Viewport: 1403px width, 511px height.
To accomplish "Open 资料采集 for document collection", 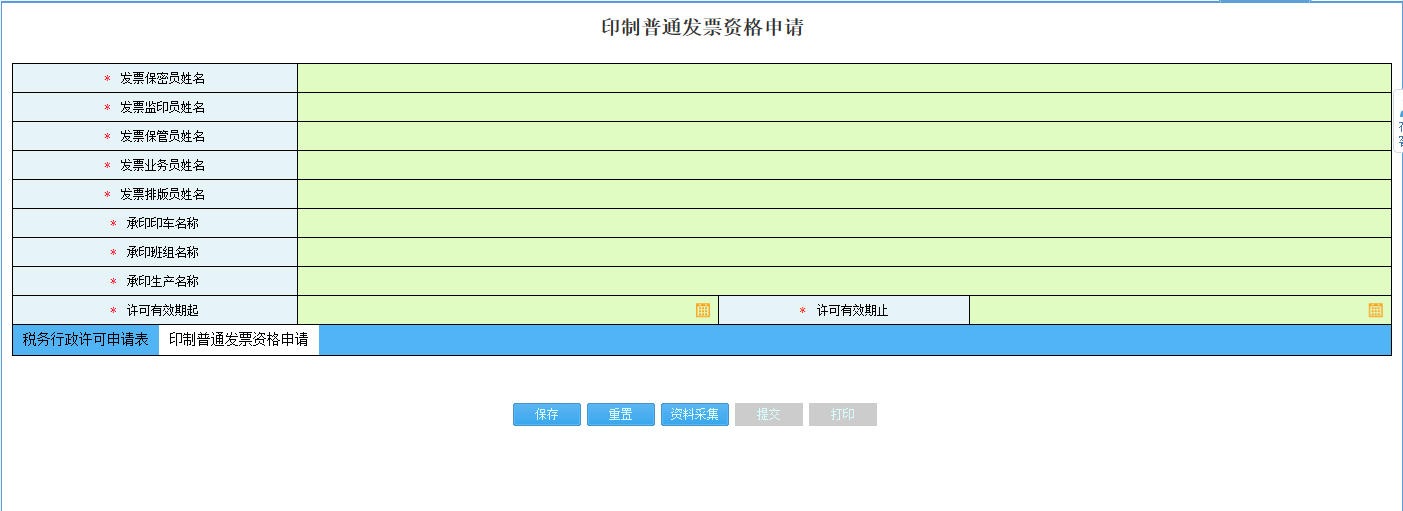I will (694, 415).
